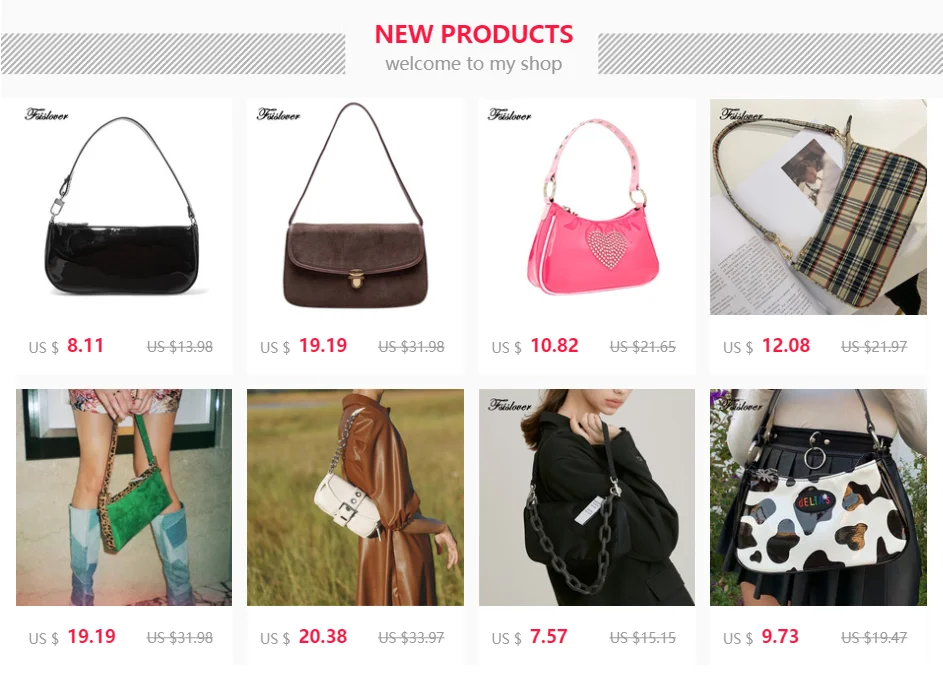Click the US $10.82 sale price

[535, 346]
